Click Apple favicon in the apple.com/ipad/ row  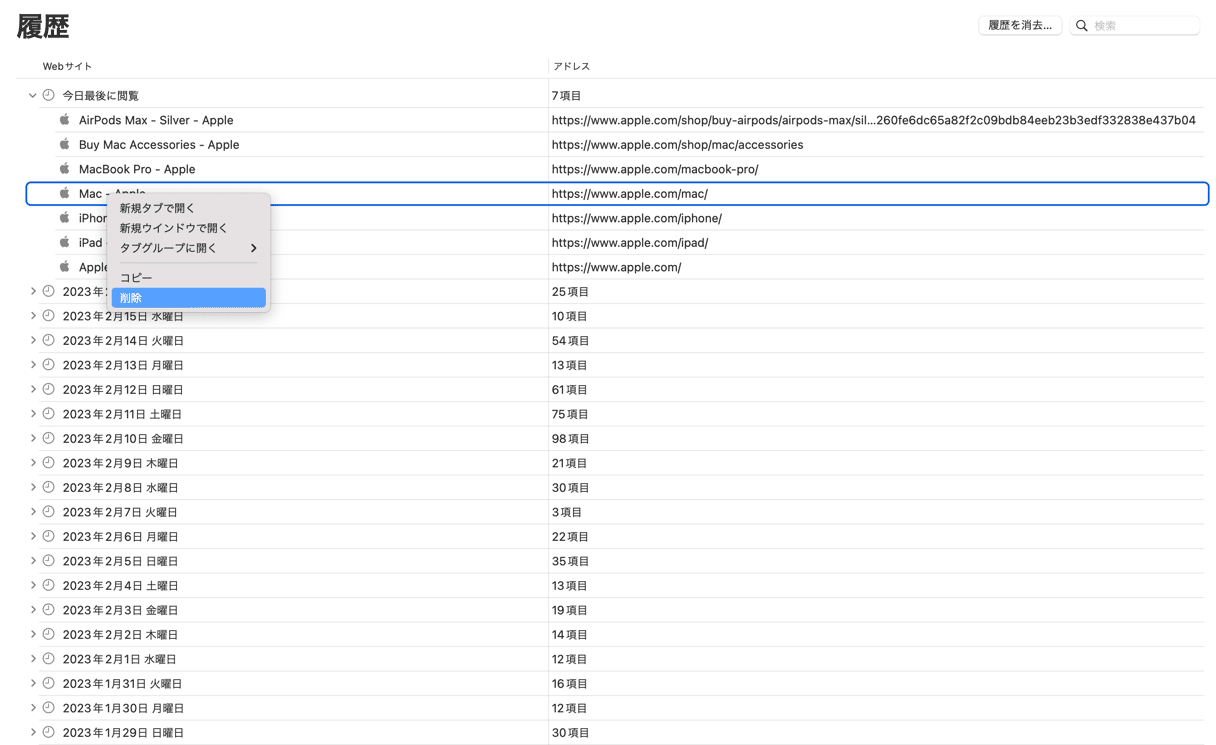pos(65,242)
